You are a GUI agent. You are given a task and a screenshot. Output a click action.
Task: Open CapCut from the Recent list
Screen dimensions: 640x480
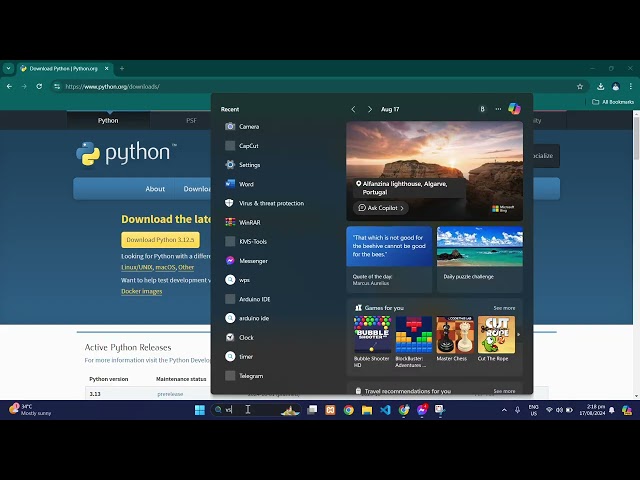point(242,146)
